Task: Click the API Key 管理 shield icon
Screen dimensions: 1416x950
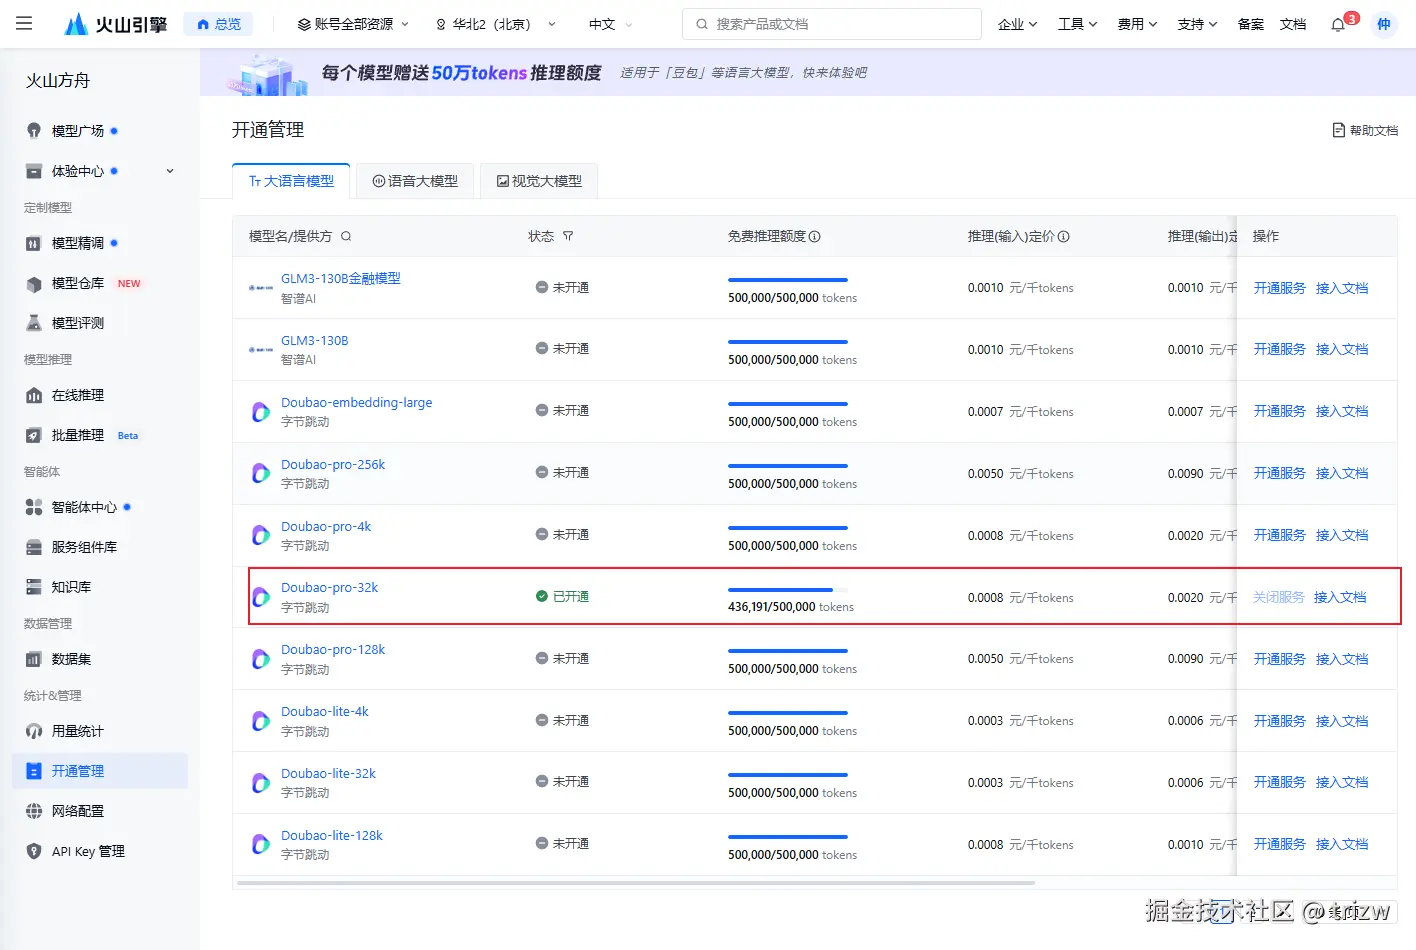Action: point(34,851)
